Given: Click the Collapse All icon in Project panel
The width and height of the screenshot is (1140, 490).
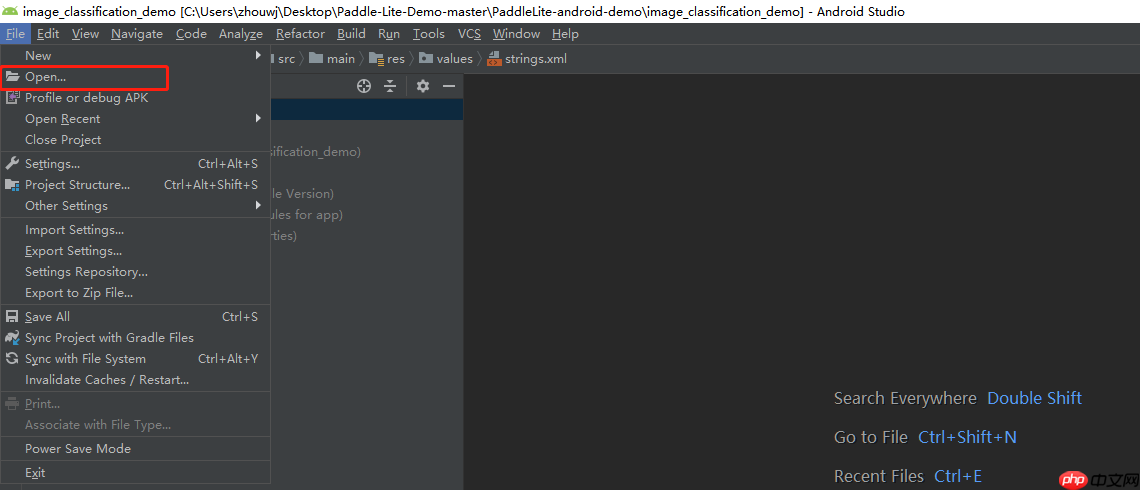Looking at the screenshot, I should [390, 87].
